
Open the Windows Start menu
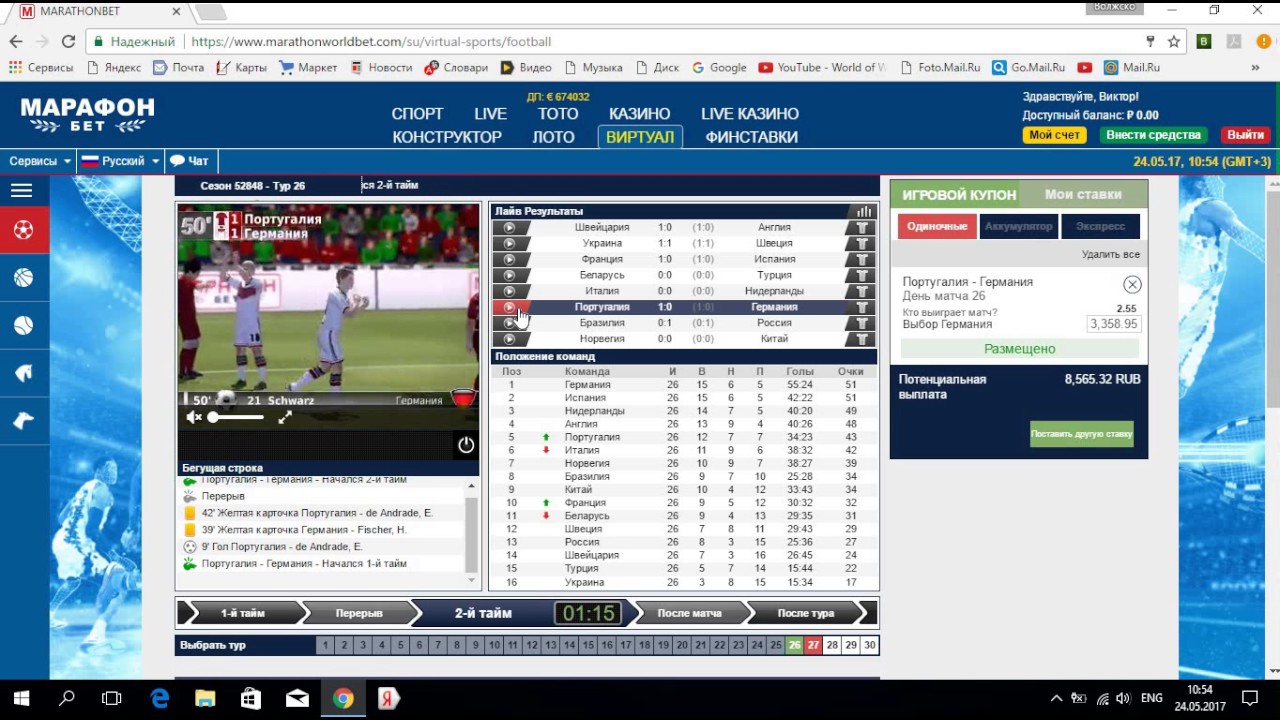point(22,698)
